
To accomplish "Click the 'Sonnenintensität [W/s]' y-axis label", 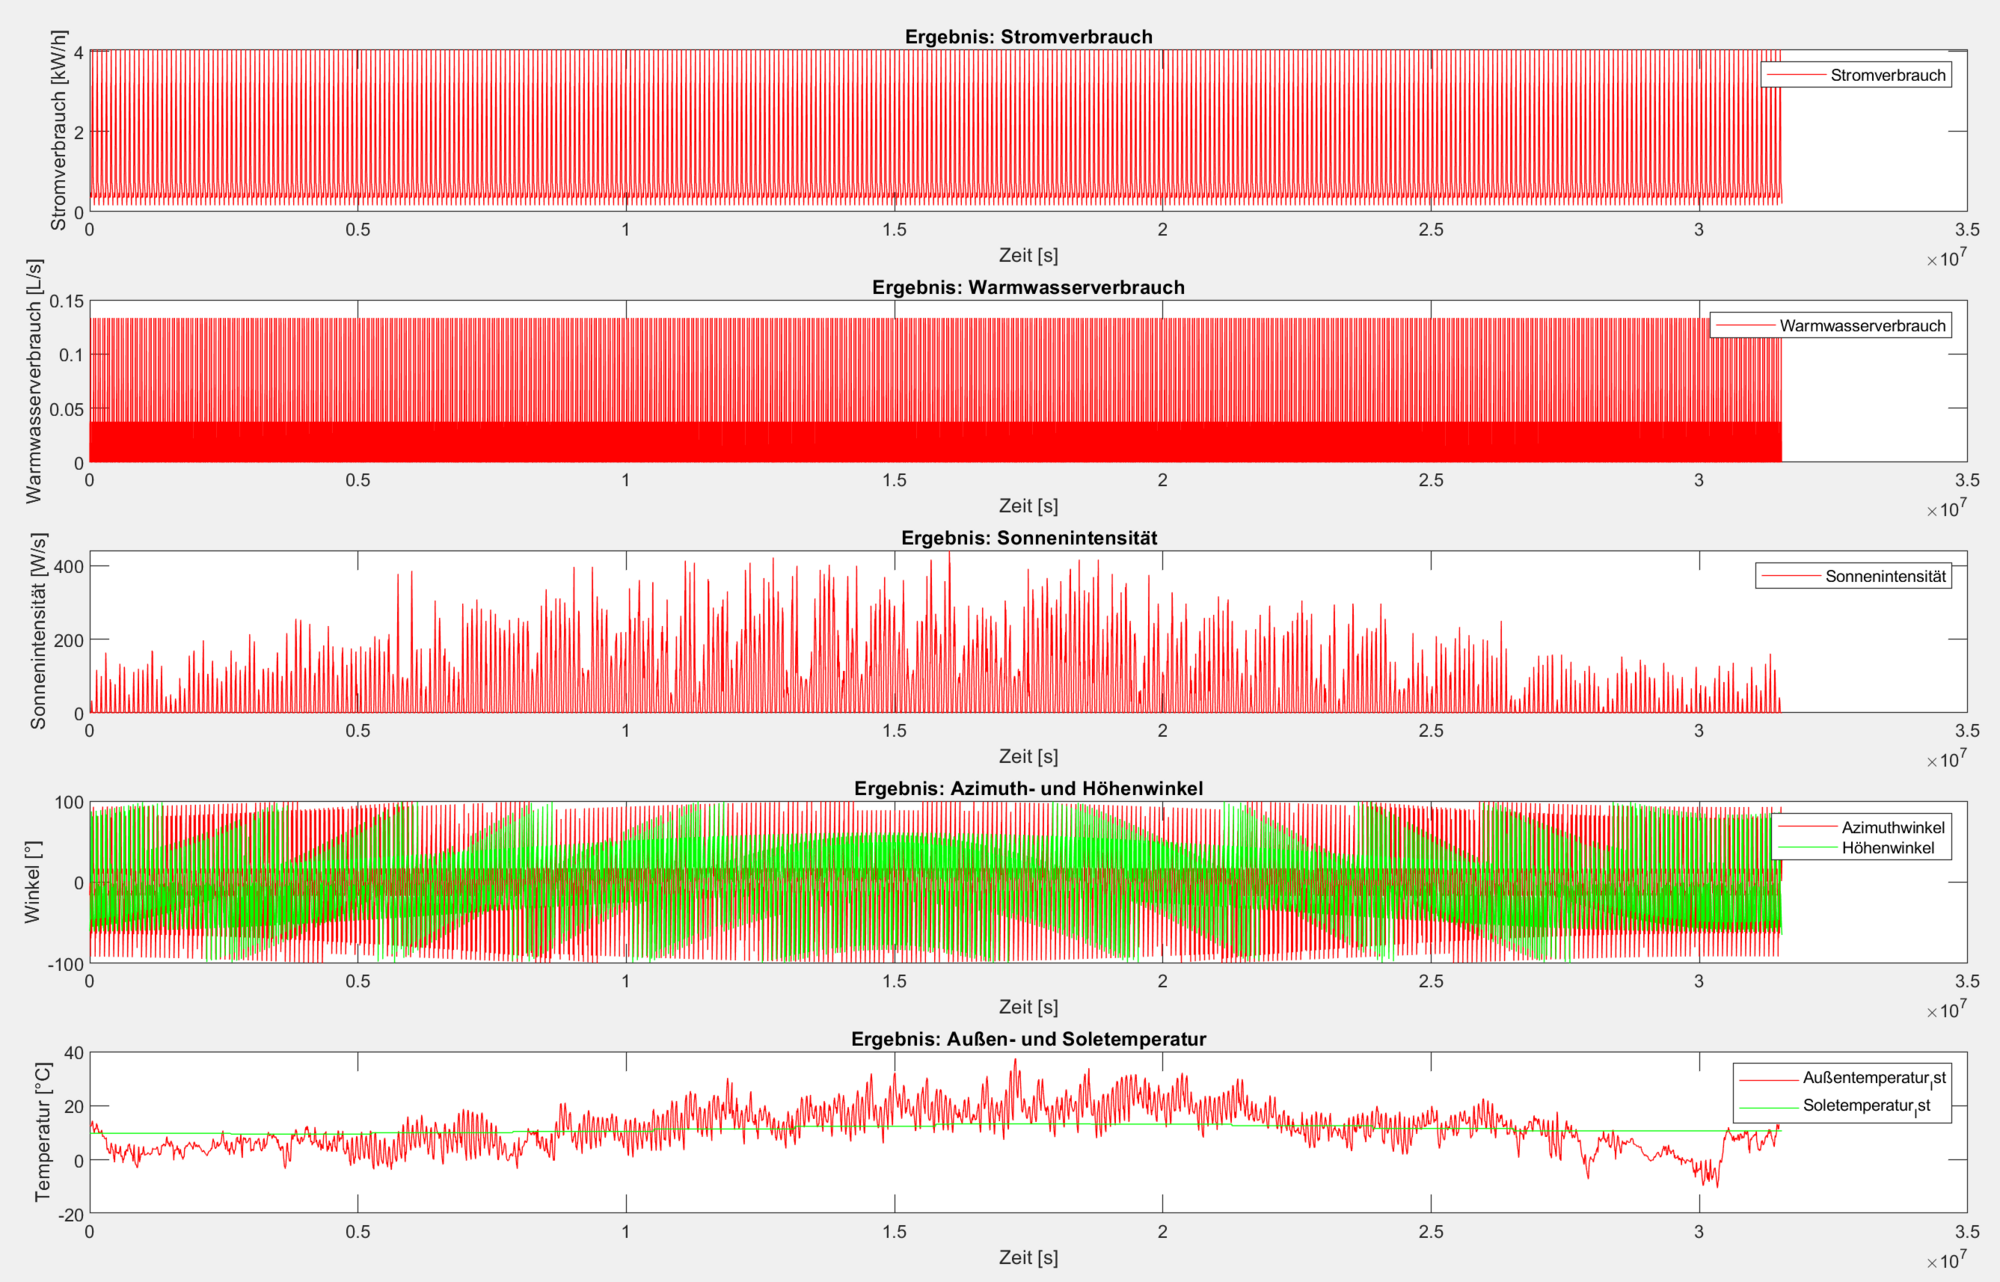I will [38, 631].
